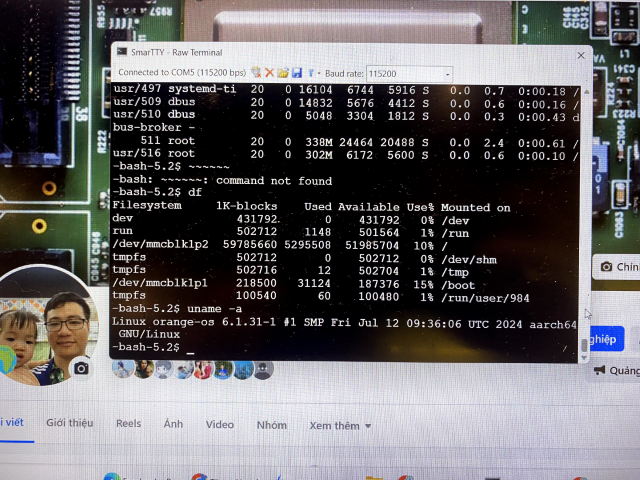Screen dimensions: 640x480
Task: Click the blue button right of the terminal
Action: 608,340
